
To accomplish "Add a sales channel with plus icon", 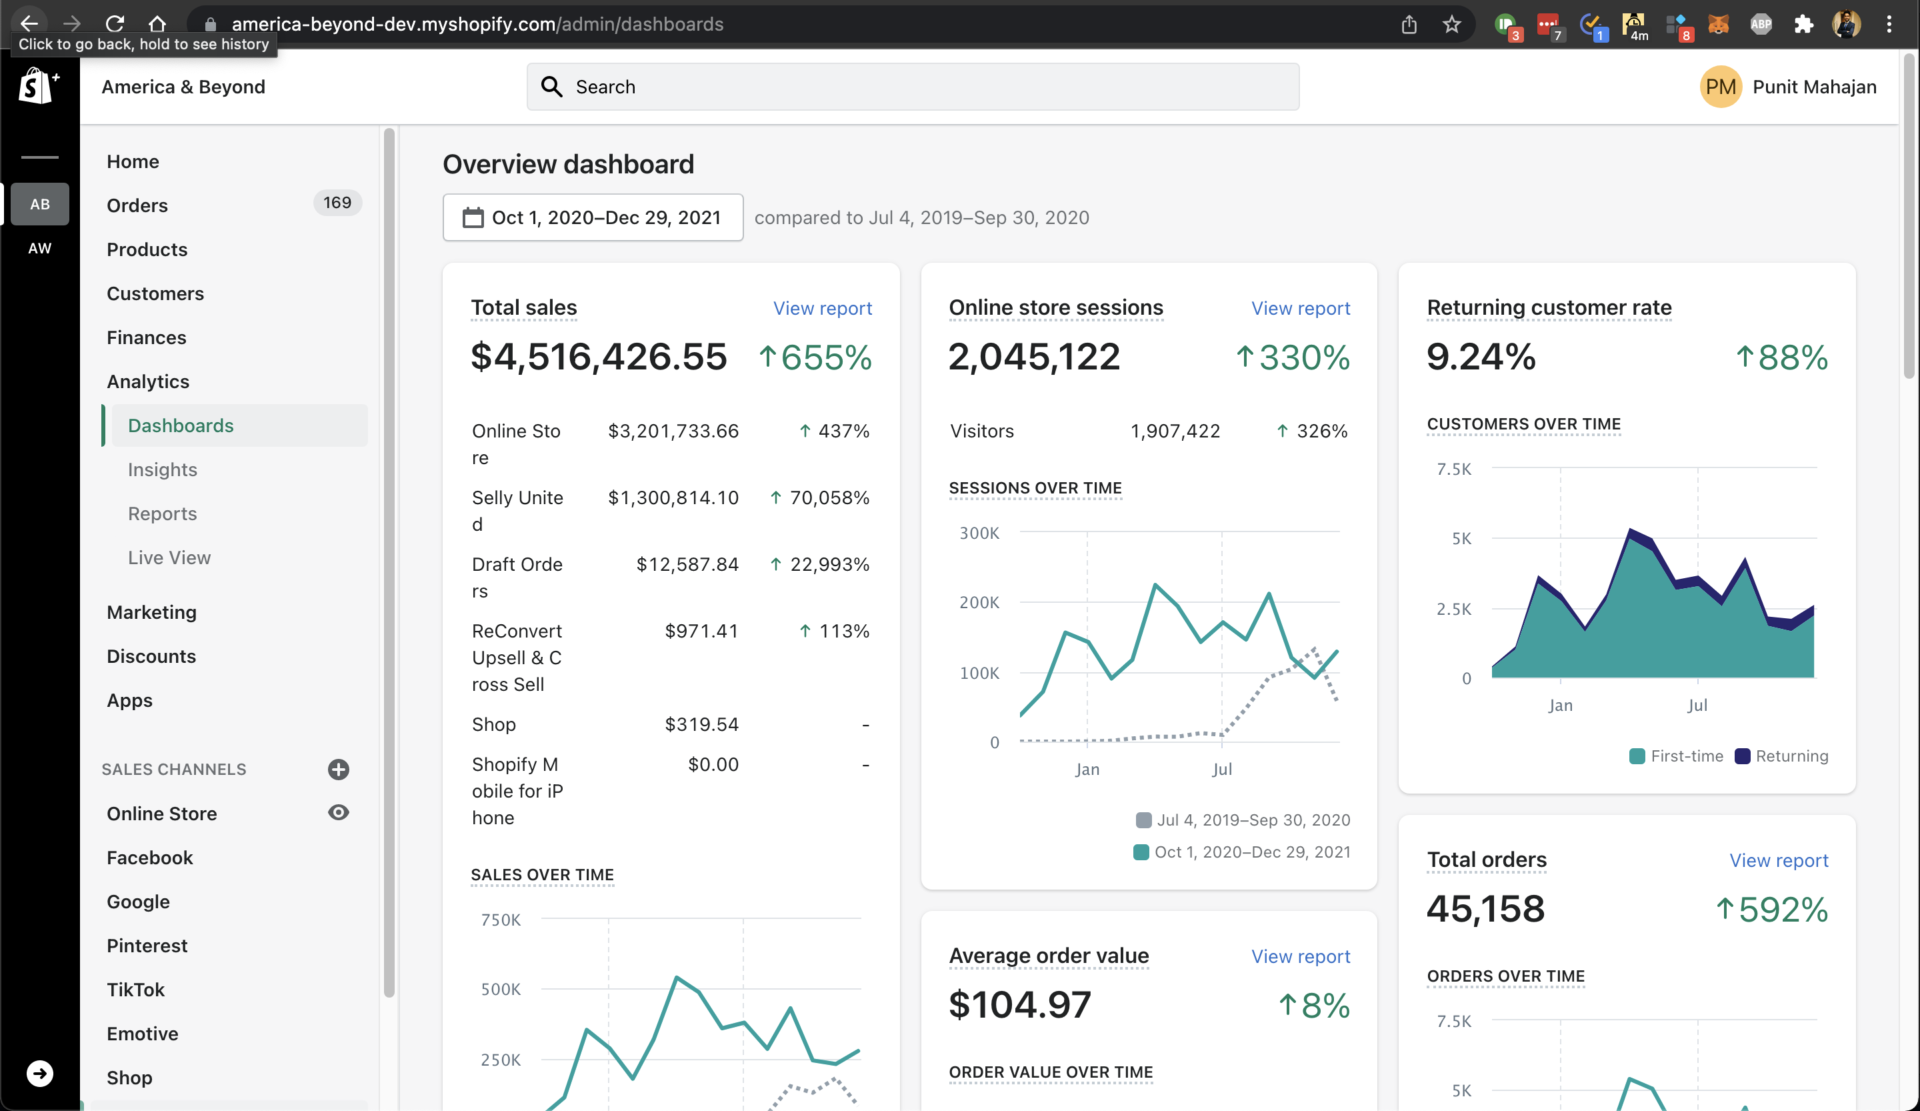I will (338, 769).
